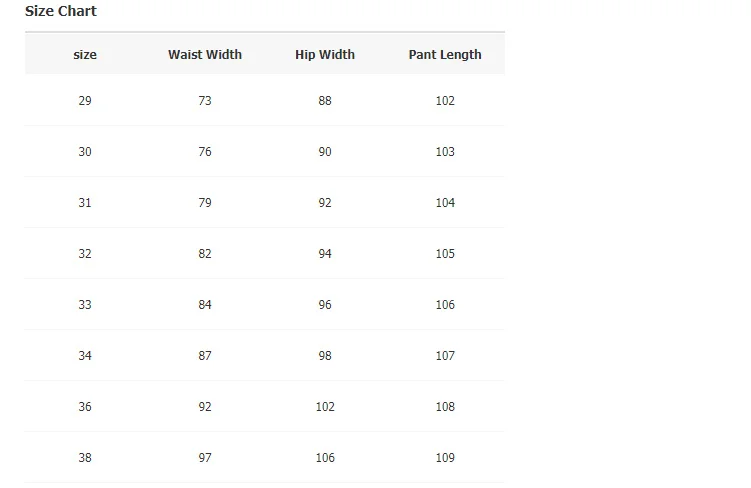751x488 pixels.
Task: Select size 29 cell
Action: (85, 101)
